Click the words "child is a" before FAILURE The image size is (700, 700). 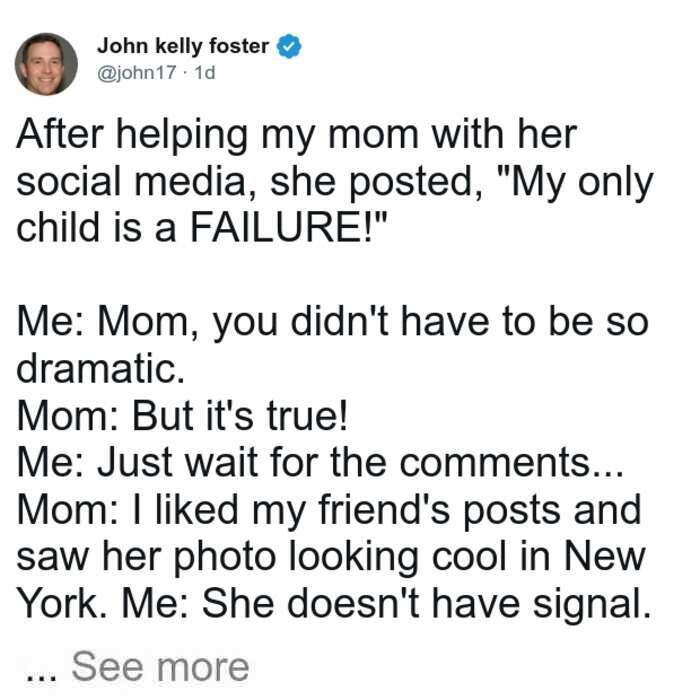(x=96, y=227)
